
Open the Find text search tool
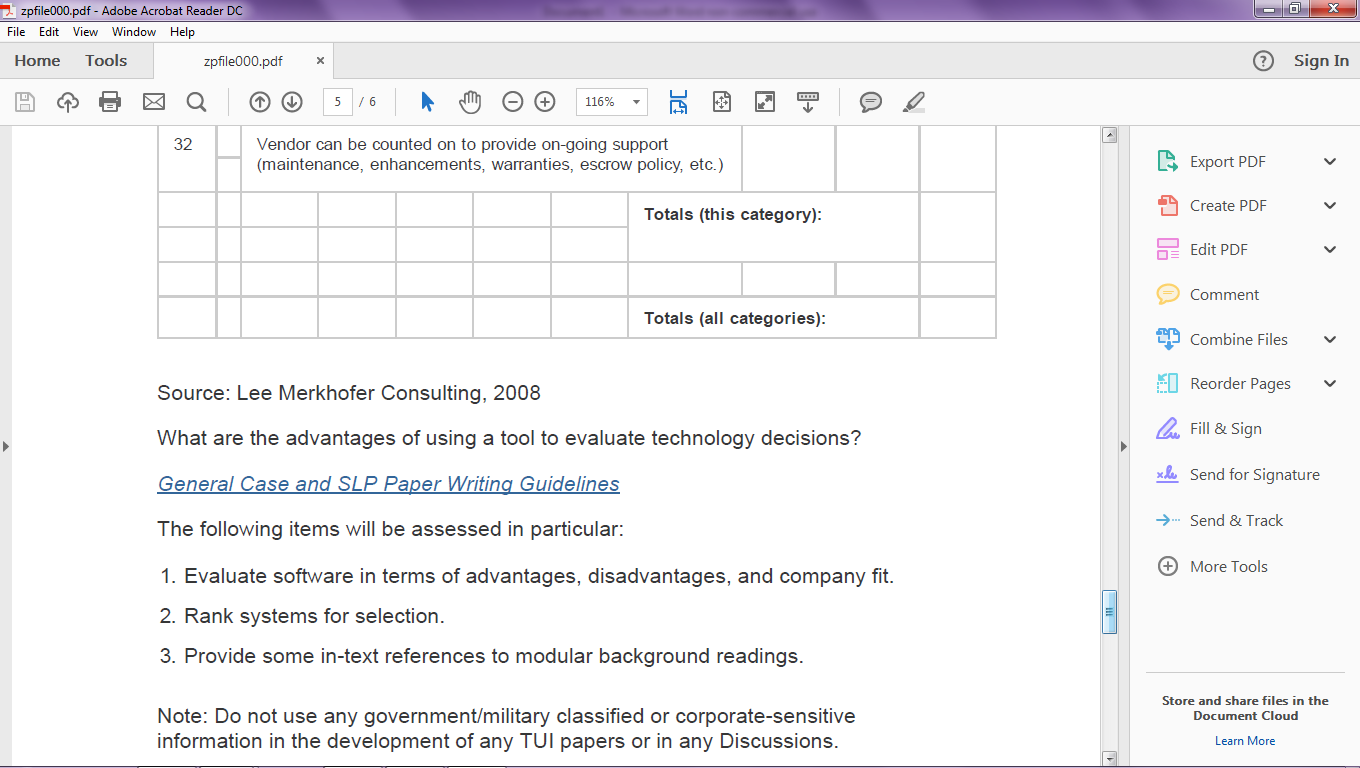(196, 102)
